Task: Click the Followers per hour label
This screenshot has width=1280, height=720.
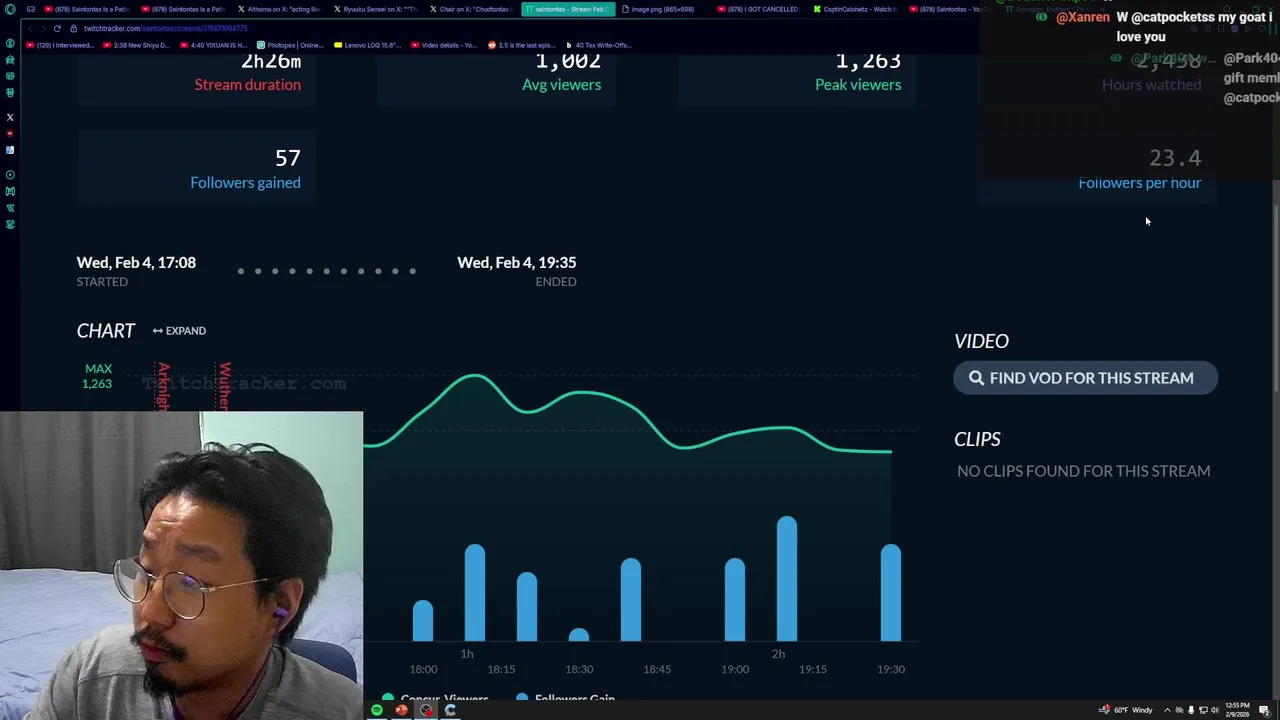Action: point(1139,183)
